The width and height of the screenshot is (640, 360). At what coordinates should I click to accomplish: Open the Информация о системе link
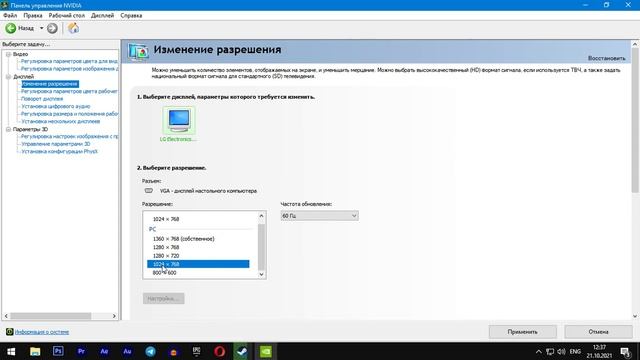(x=42, y=332)
